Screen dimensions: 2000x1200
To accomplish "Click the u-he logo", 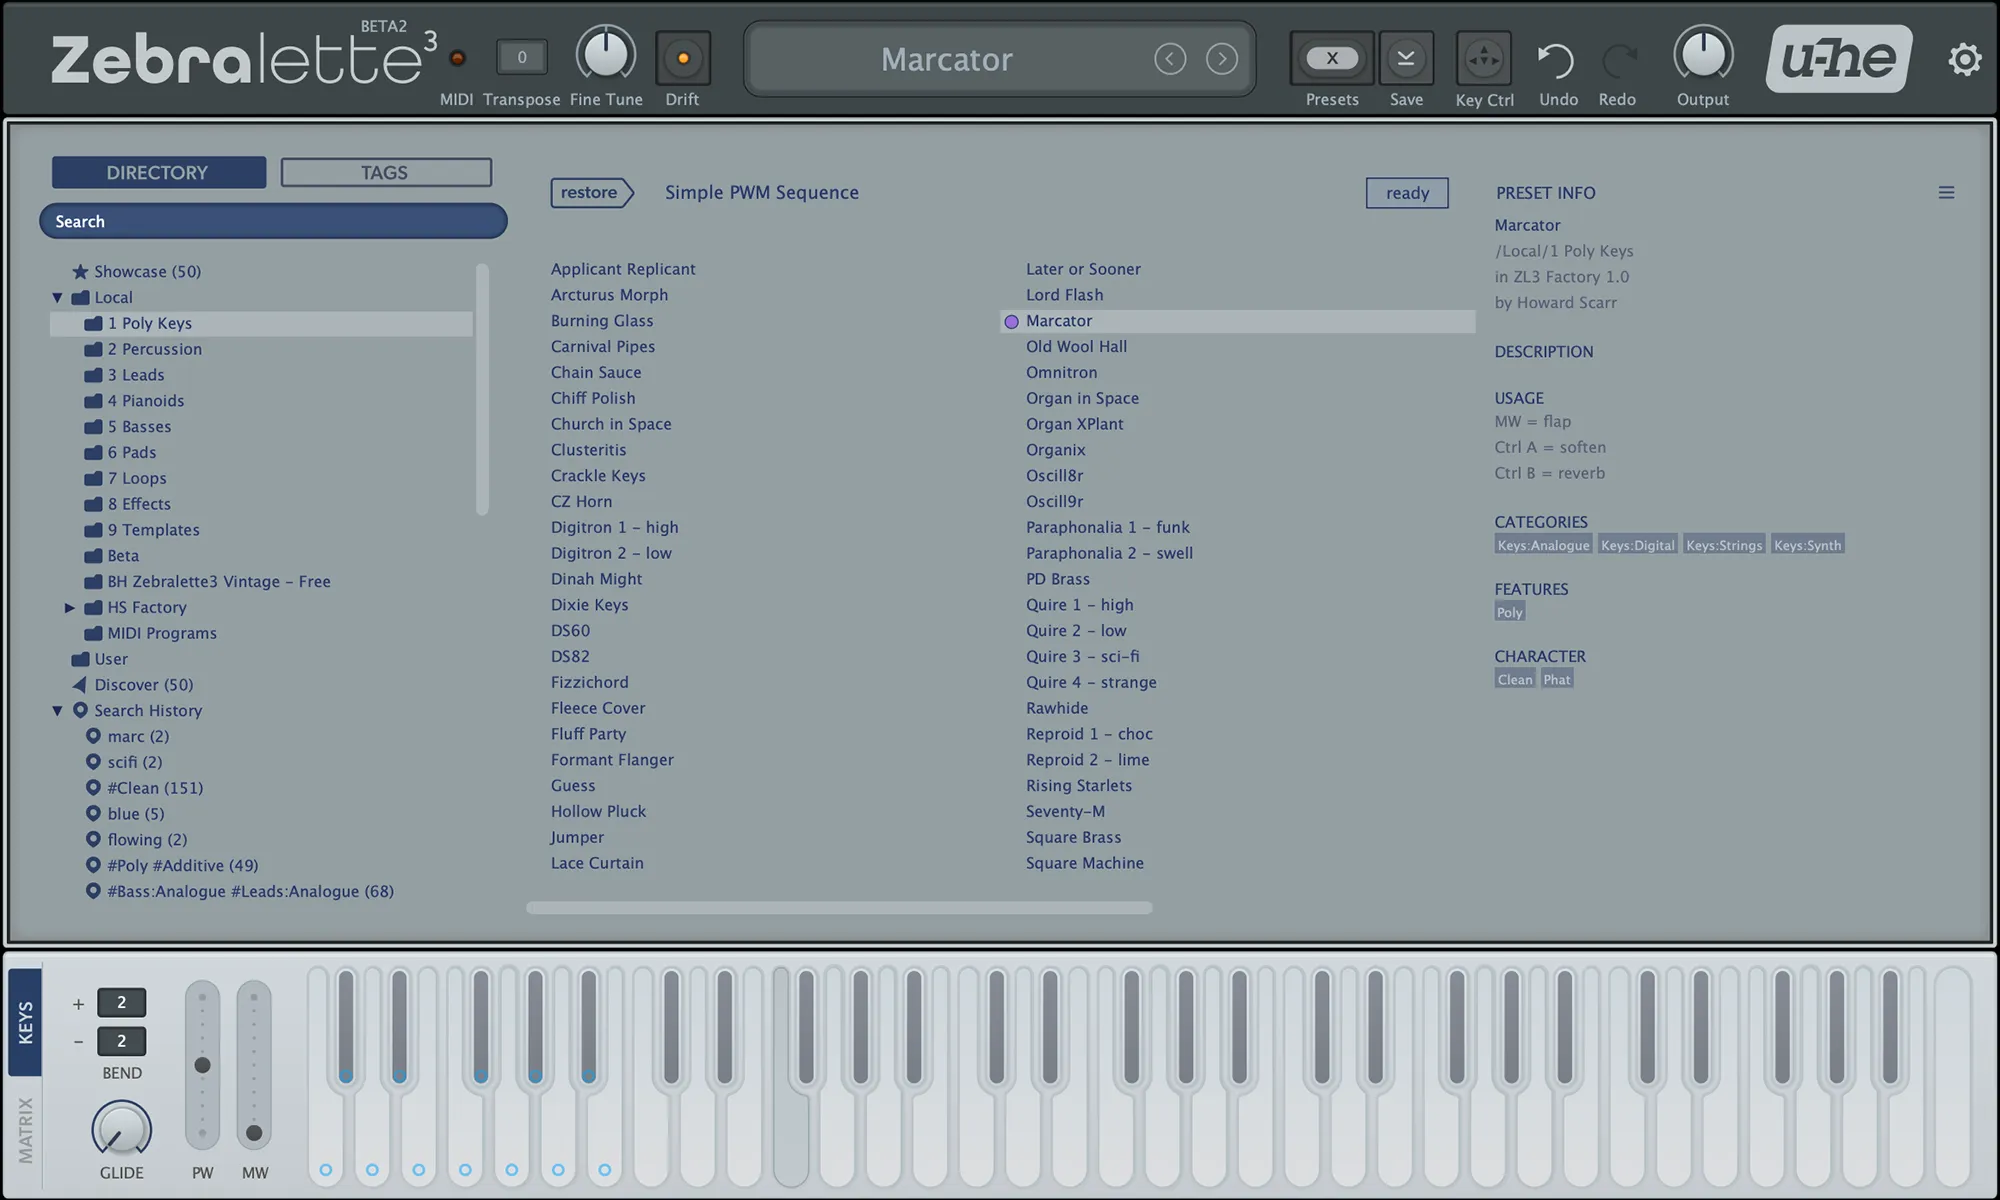I will click(x=1838, y=59).
